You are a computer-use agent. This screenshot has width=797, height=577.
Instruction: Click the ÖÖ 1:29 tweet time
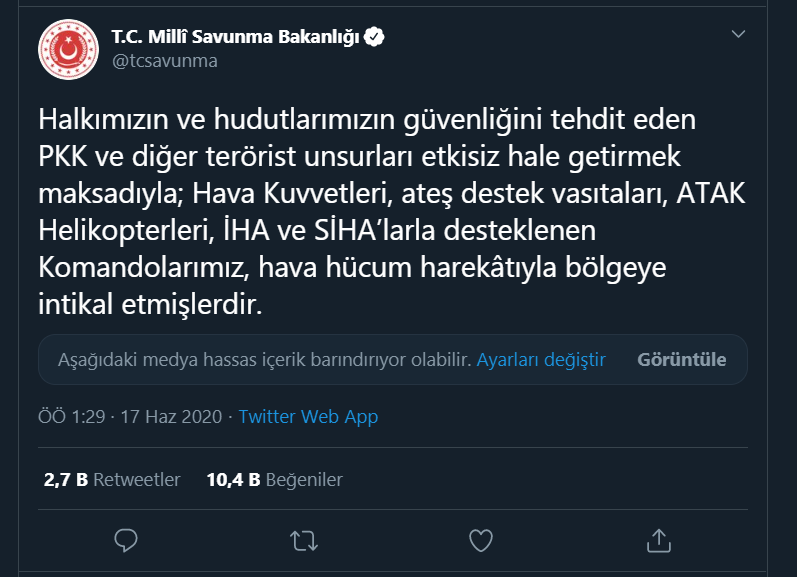click(72, 416)
